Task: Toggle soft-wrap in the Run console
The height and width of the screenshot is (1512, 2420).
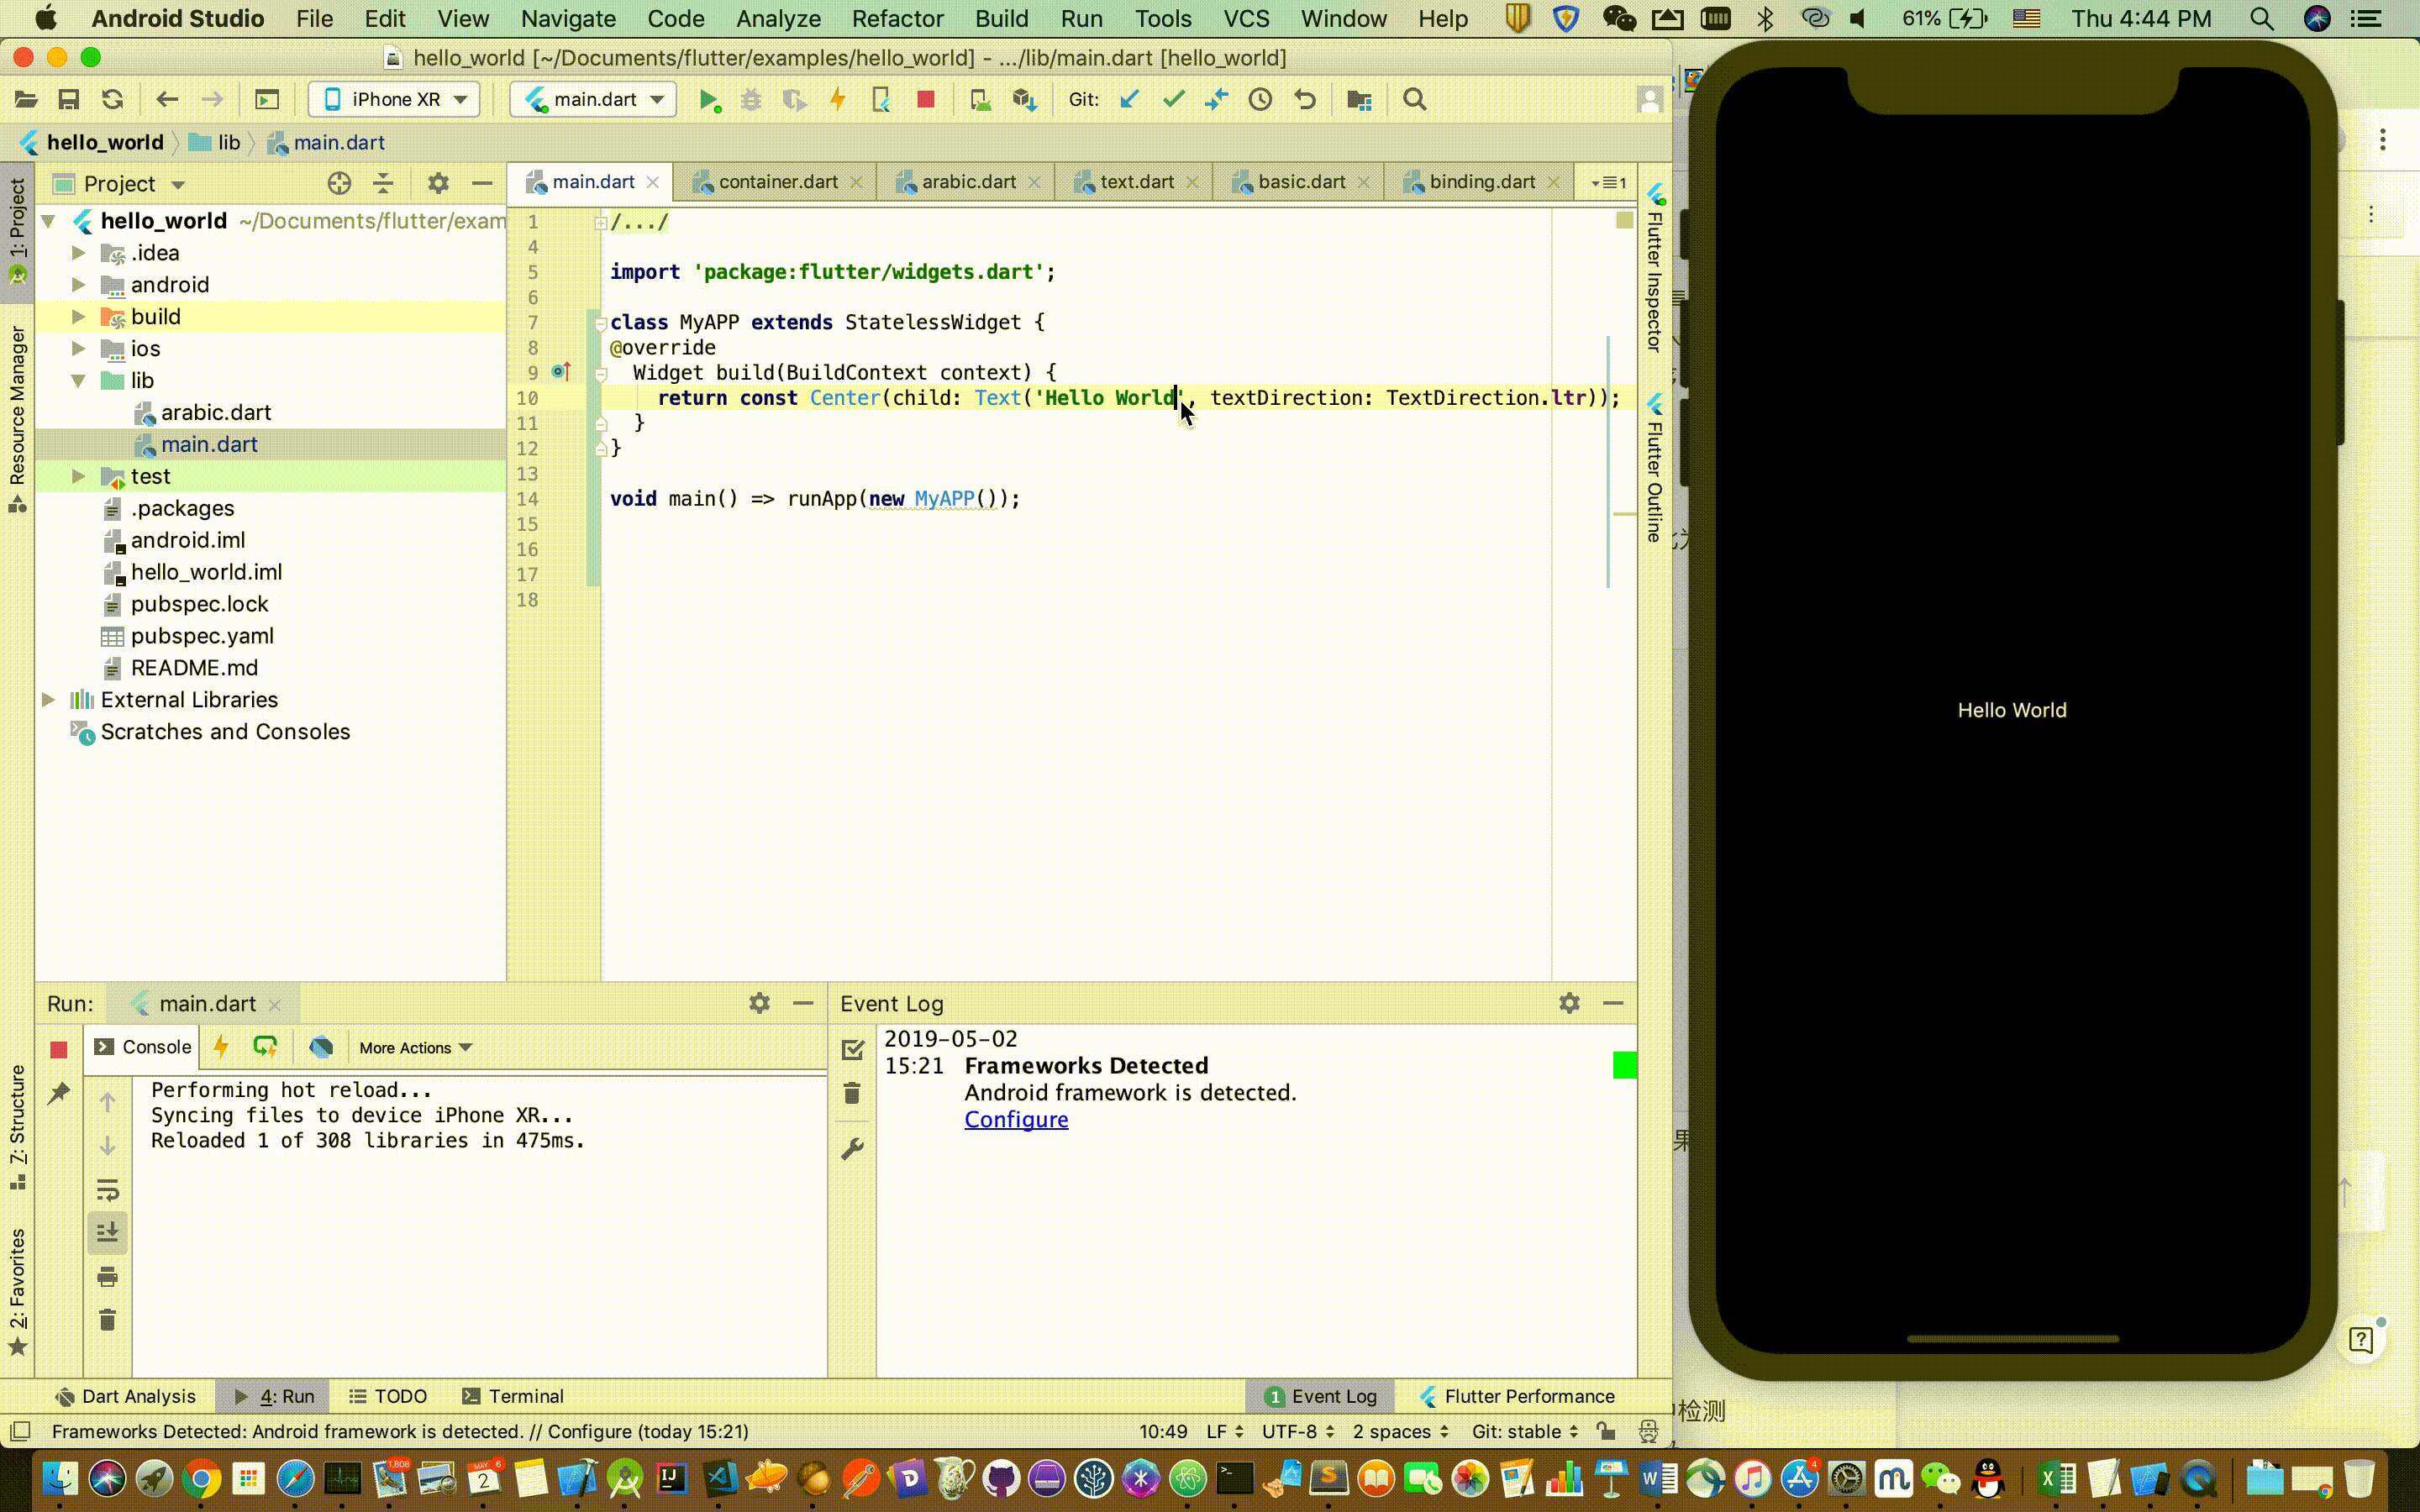Action: pyautogui.click(x=108, y=1190)
